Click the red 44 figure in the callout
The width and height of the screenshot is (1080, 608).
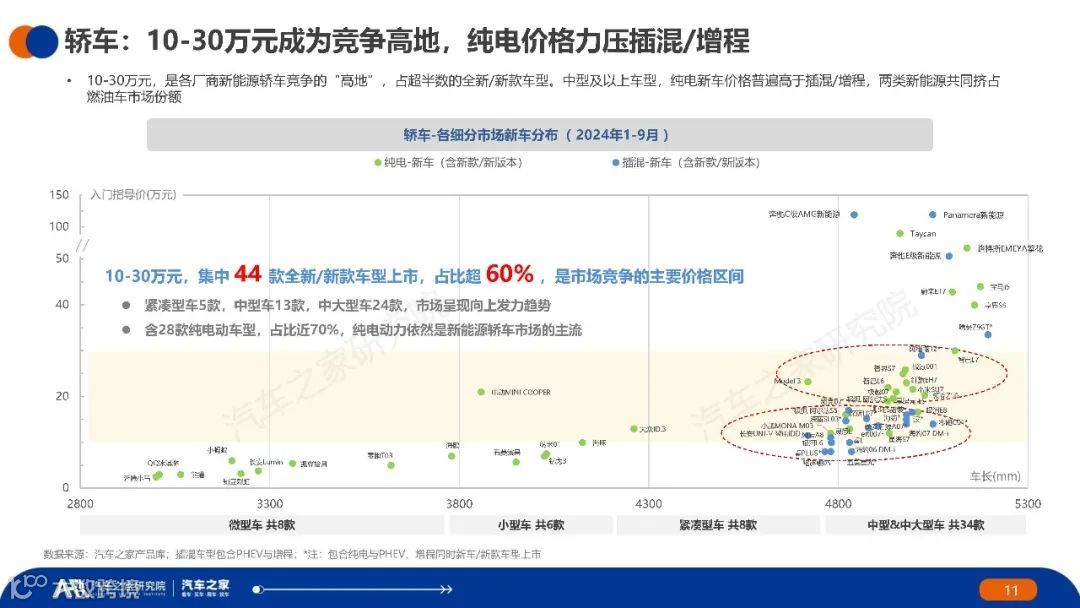click(x=248, y=274)
